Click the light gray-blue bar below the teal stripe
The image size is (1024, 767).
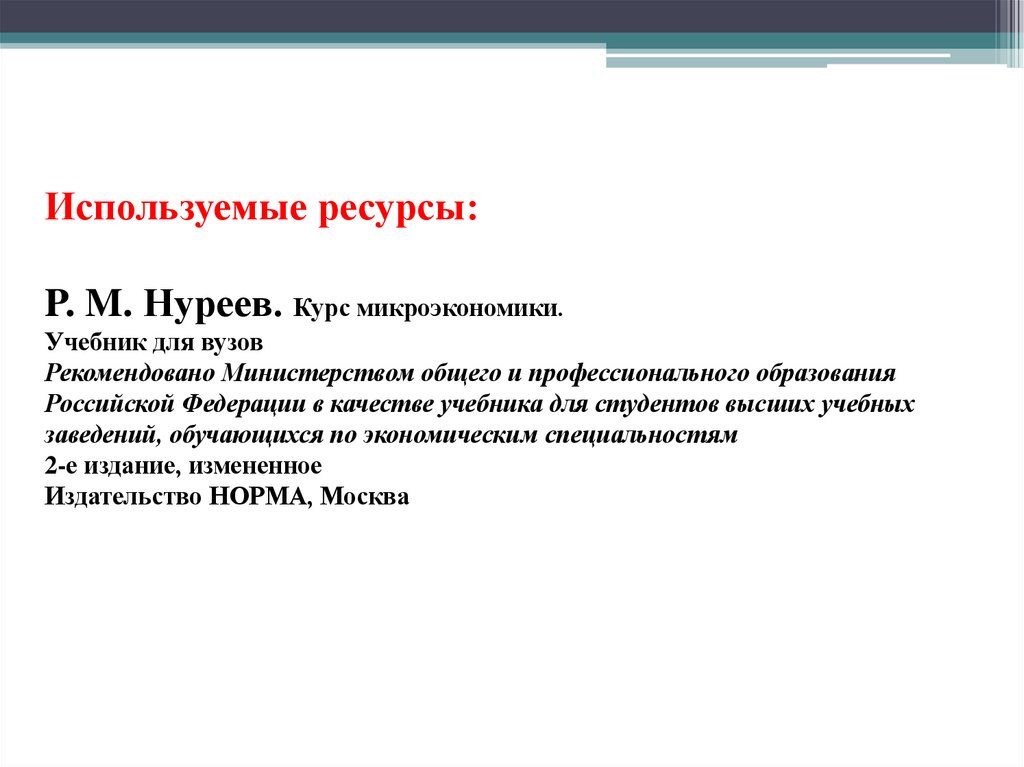point(716,63)
